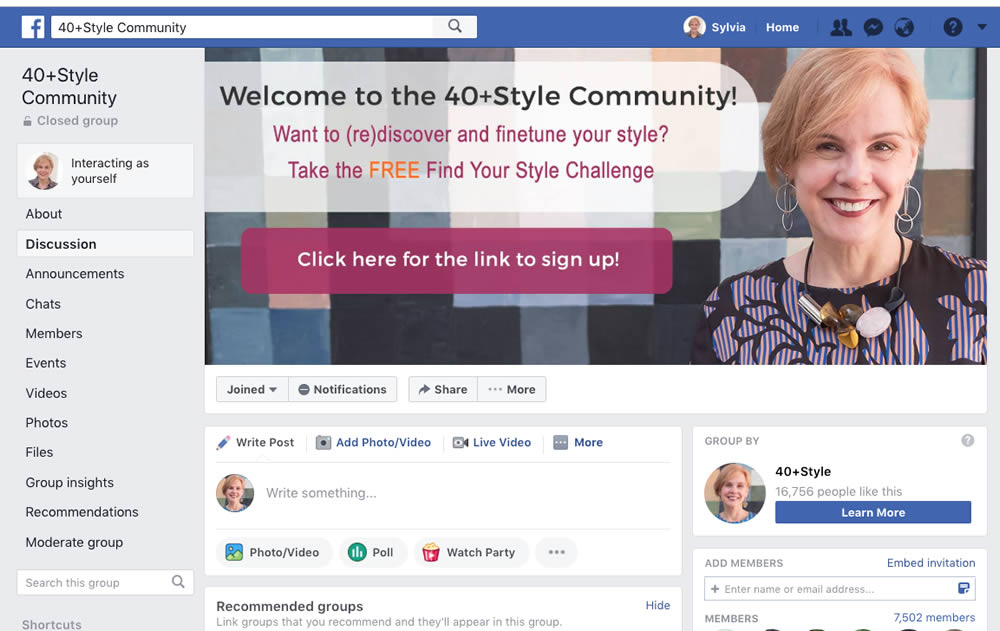Click the sign up link banner button
This screenshot has height=631, width=1000.
click(x=457, y=260)
